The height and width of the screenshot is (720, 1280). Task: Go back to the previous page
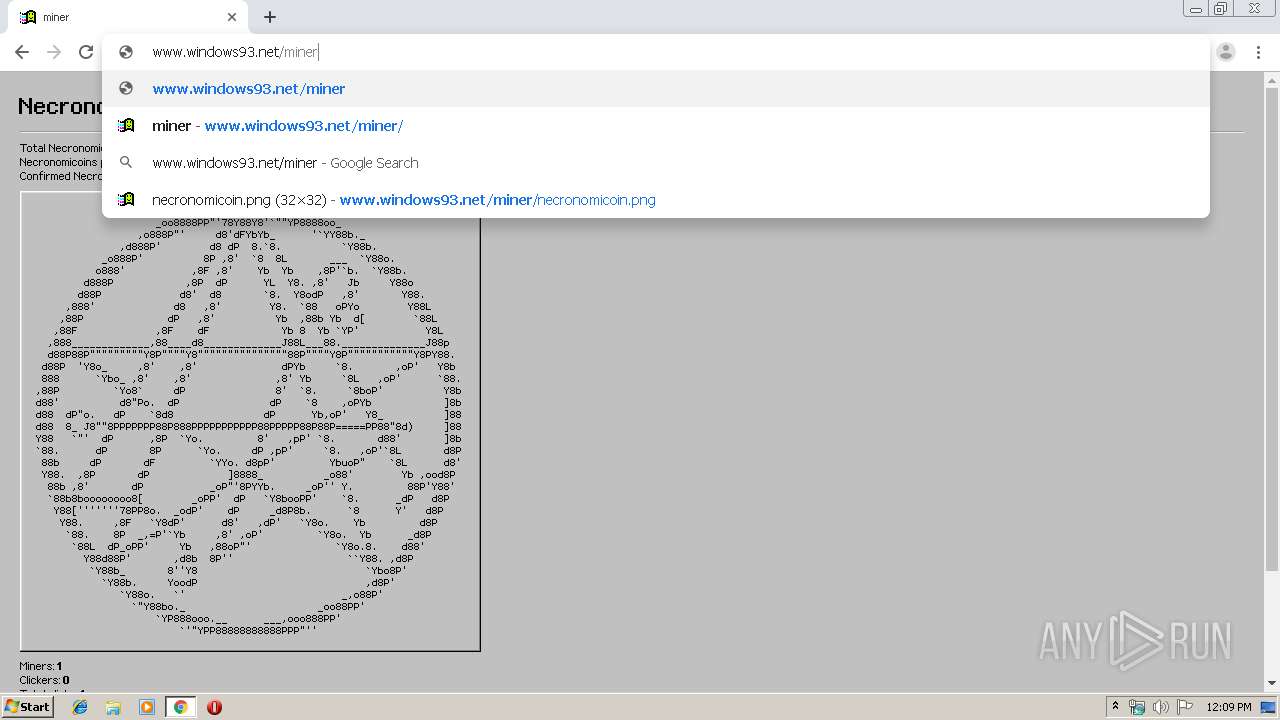pyautogui.click(x=22, y=52)
